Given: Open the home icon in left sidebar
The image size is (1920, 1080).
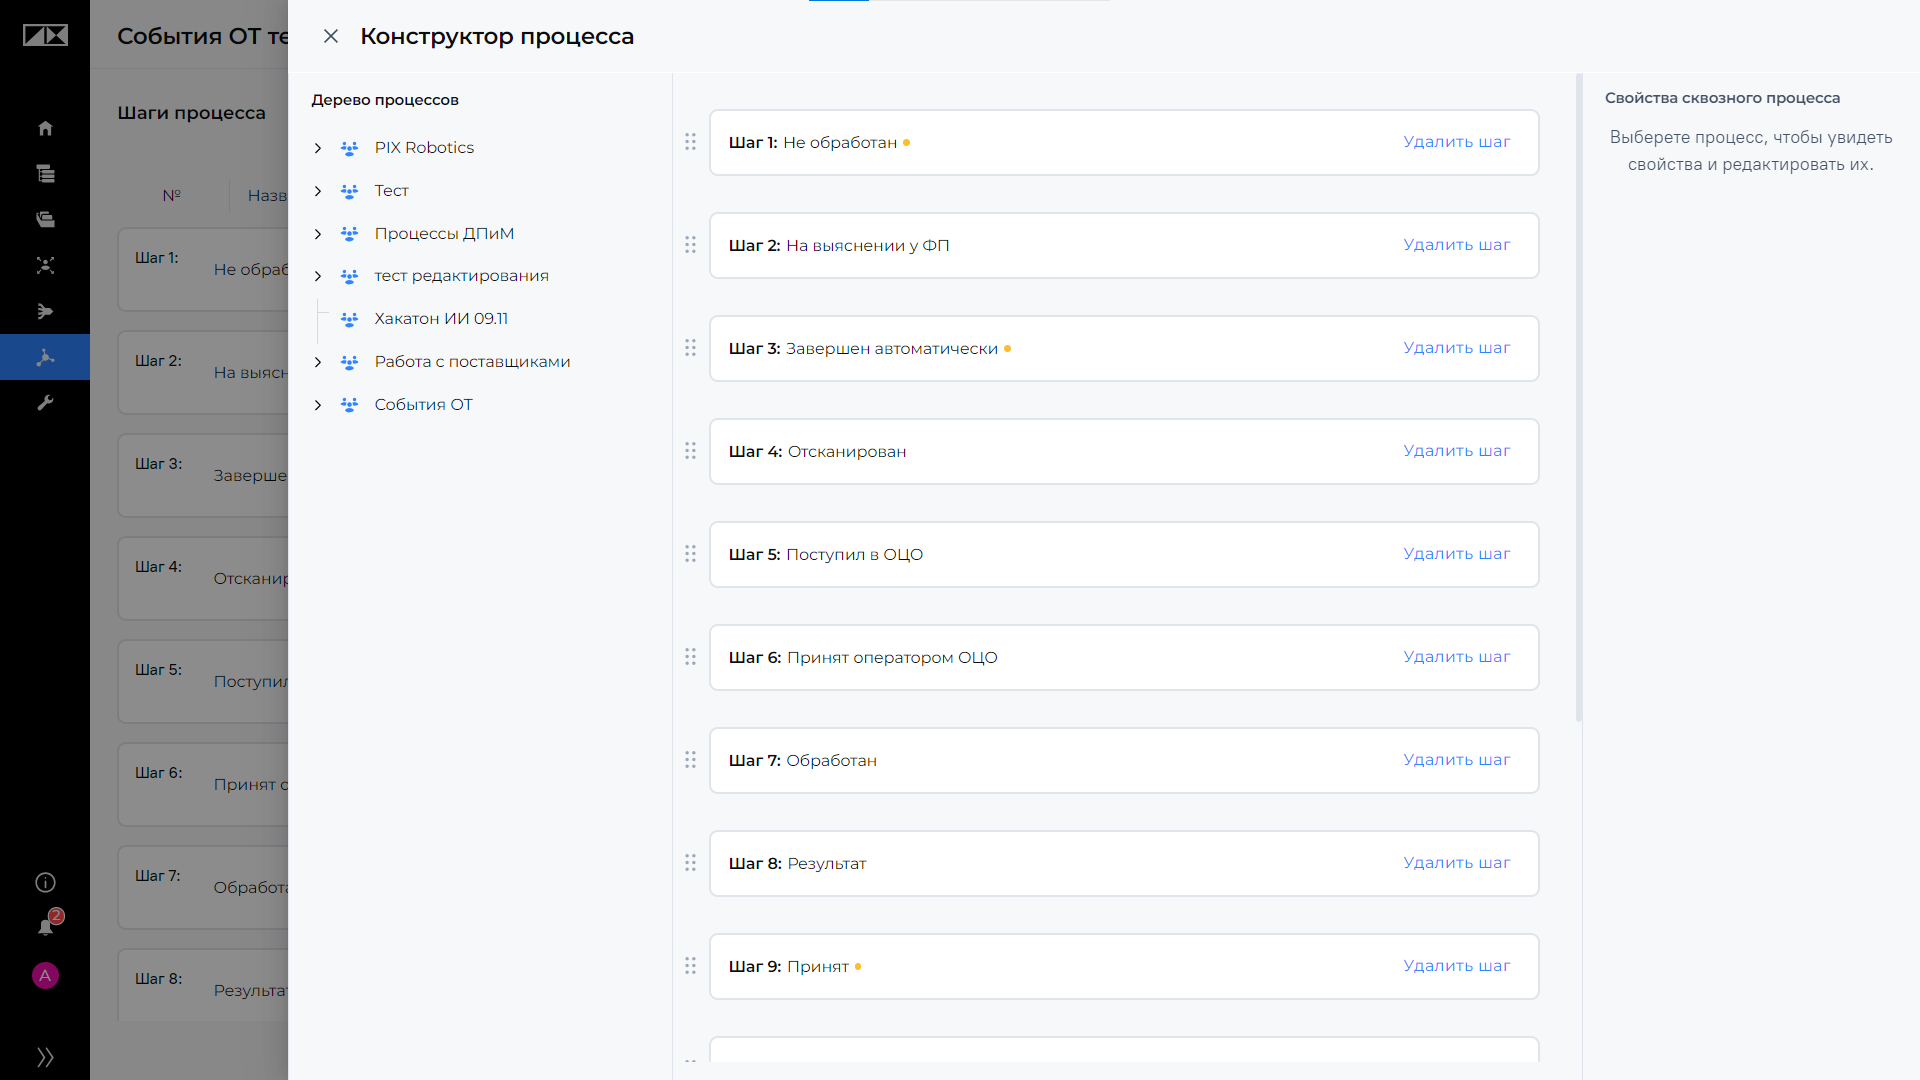Looking at the screenshot, I should pos(45,128).
